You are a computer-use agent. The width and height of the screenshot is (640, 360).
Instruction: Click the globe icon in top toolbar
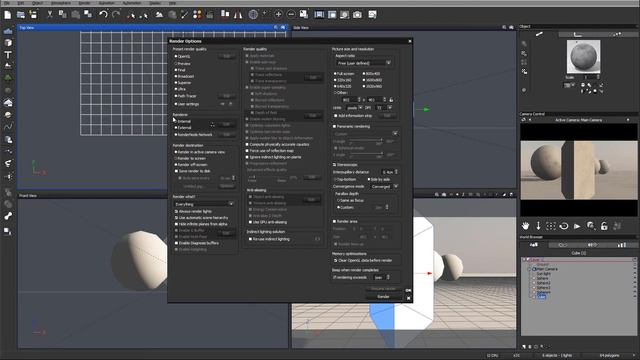click(x=253, y=15)
